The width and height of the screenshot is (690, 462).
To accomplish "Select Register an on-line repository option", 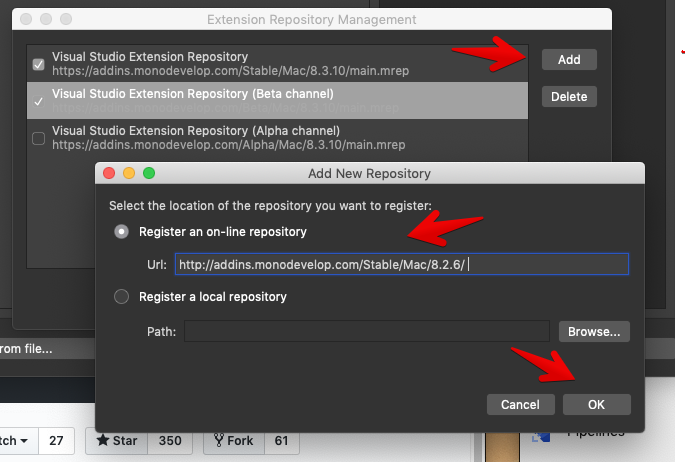I will (122, 232).
